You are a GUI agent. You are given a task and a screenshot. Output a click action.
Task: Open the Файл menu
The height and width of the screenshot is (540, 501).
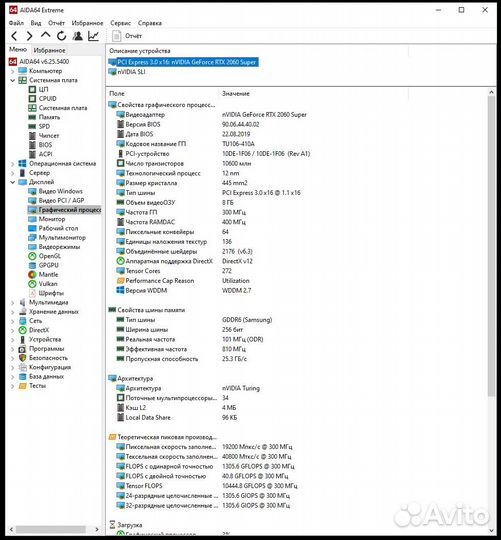[x=16, y=23]
